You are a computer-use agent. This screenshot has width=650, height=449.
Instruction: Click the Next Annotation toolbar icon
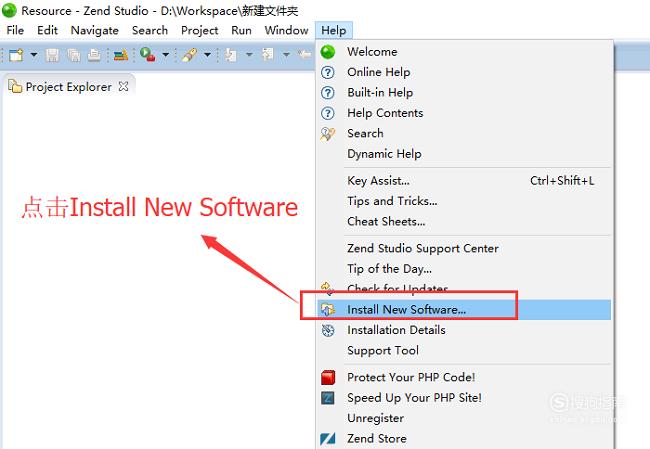[230, 55]
